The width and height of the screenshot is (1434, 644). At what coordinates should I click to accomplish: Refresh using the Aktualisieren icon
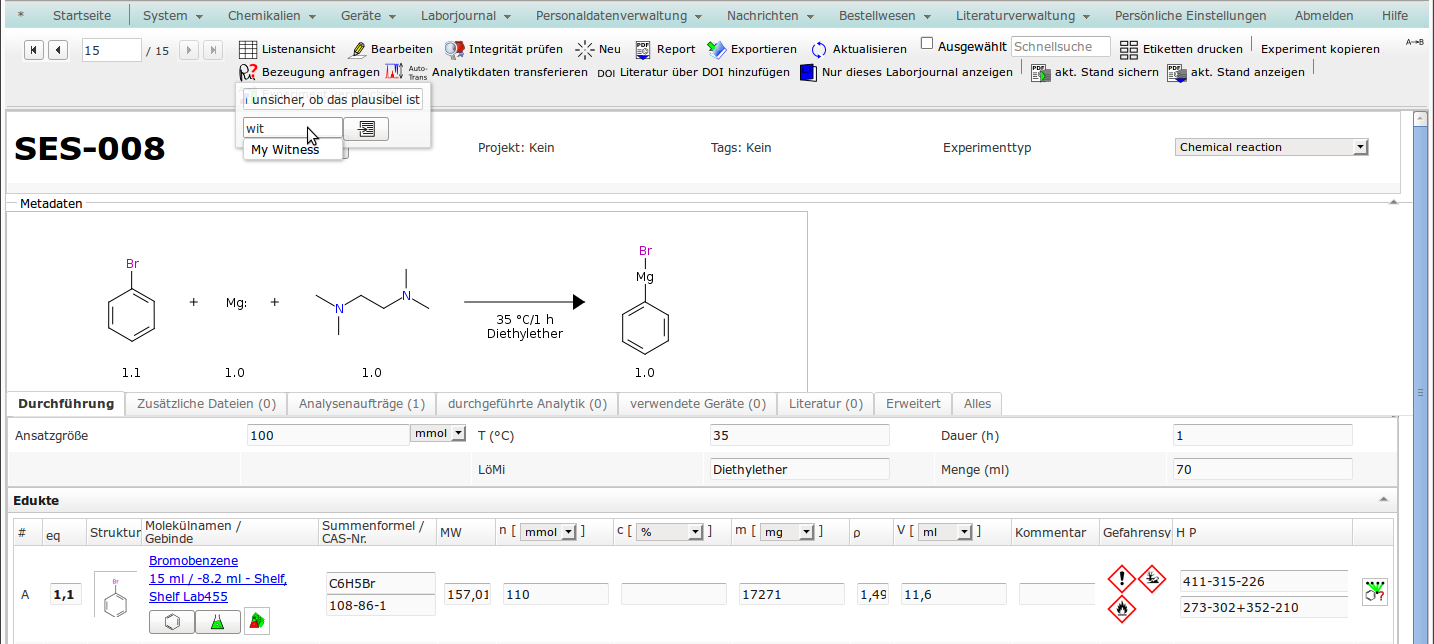pos(819,49)
